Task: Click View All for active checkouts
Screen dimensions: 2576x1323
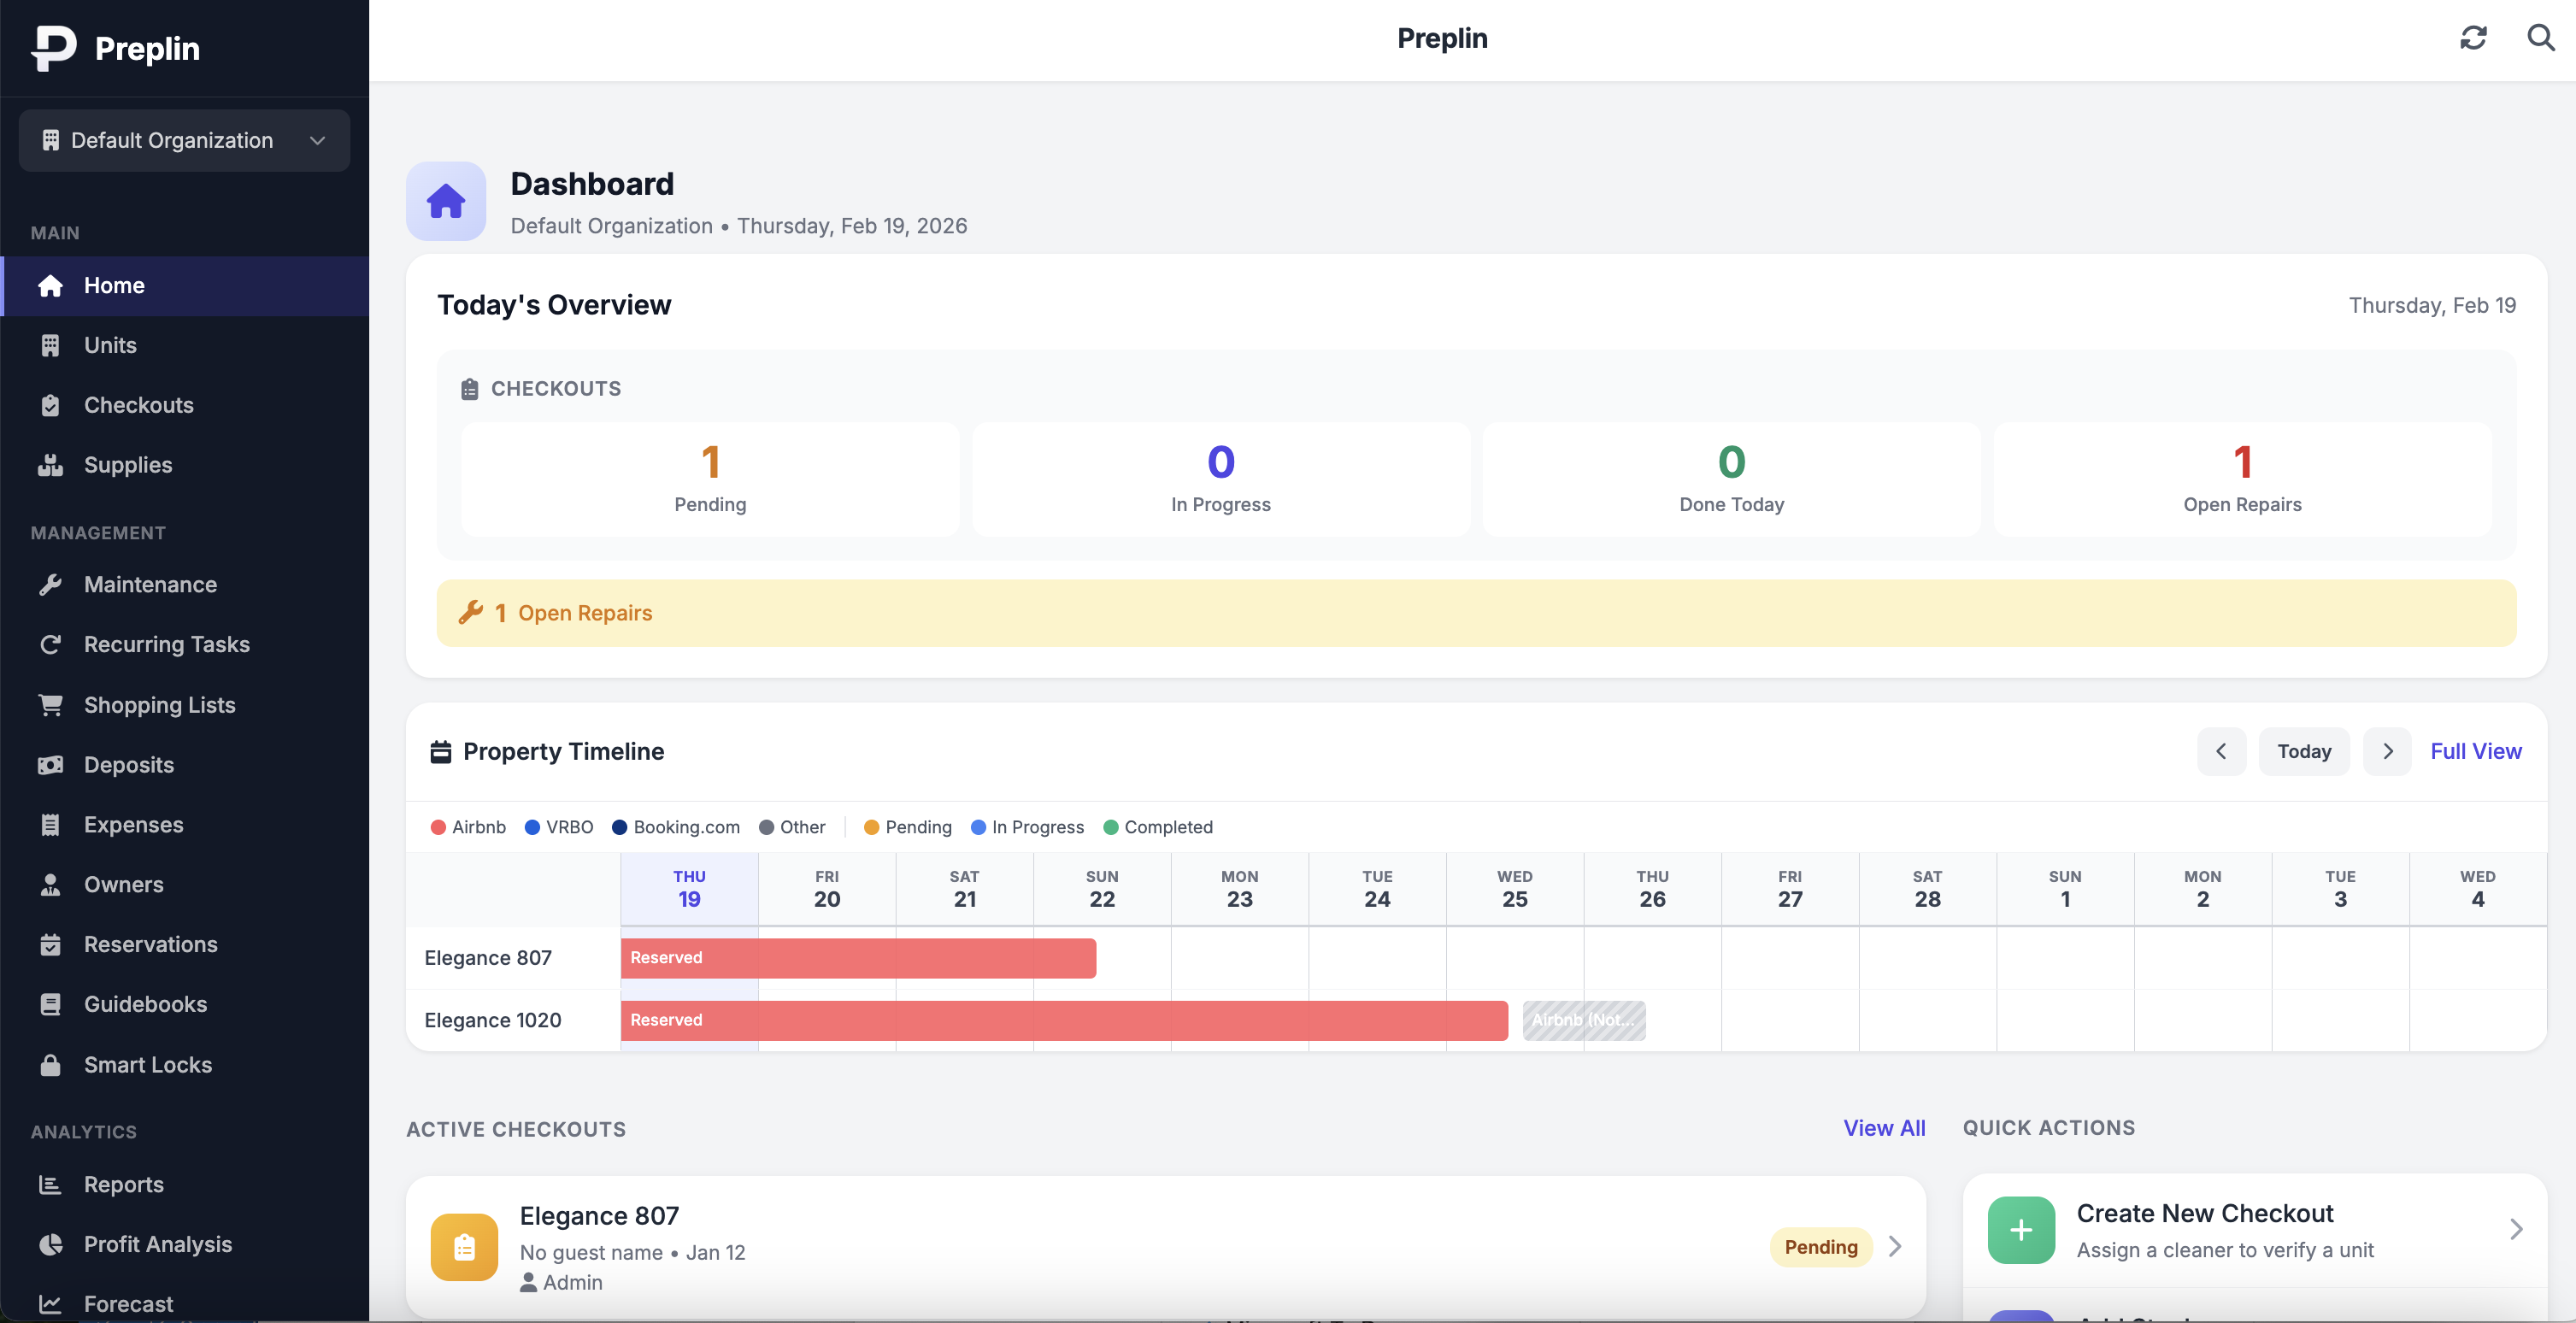Action: (1884, 1128)
